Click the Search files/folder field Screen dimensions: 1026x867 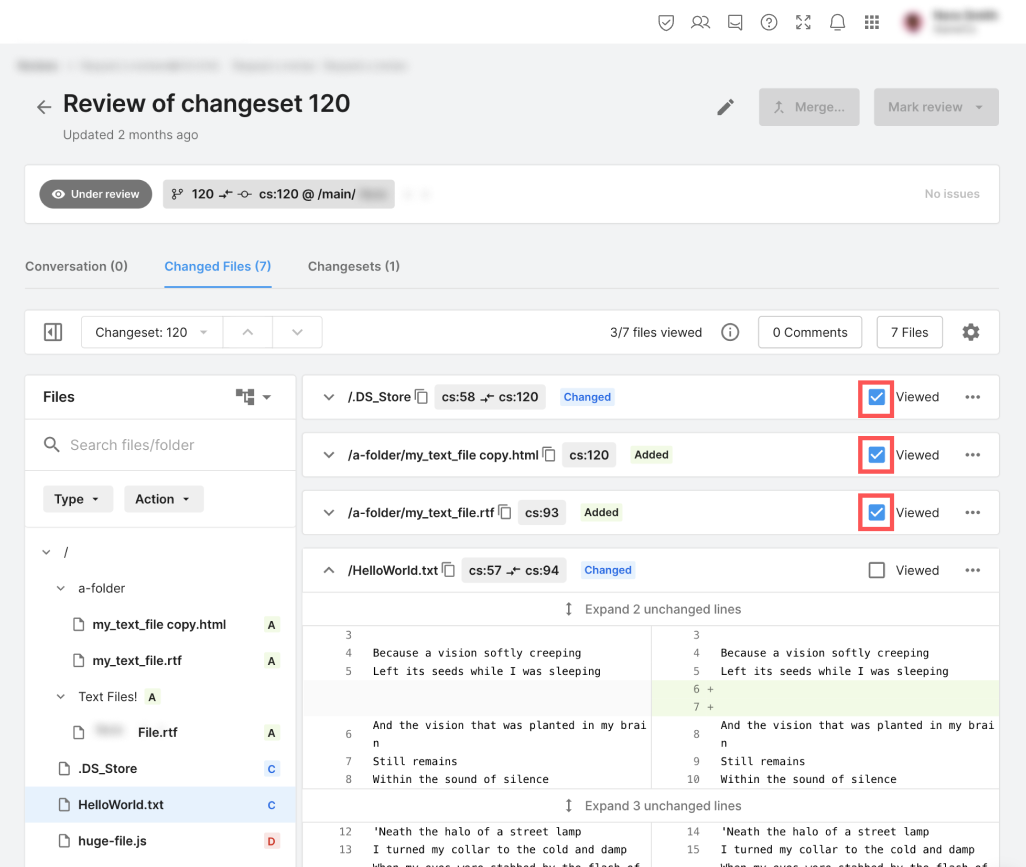point(170,445)
